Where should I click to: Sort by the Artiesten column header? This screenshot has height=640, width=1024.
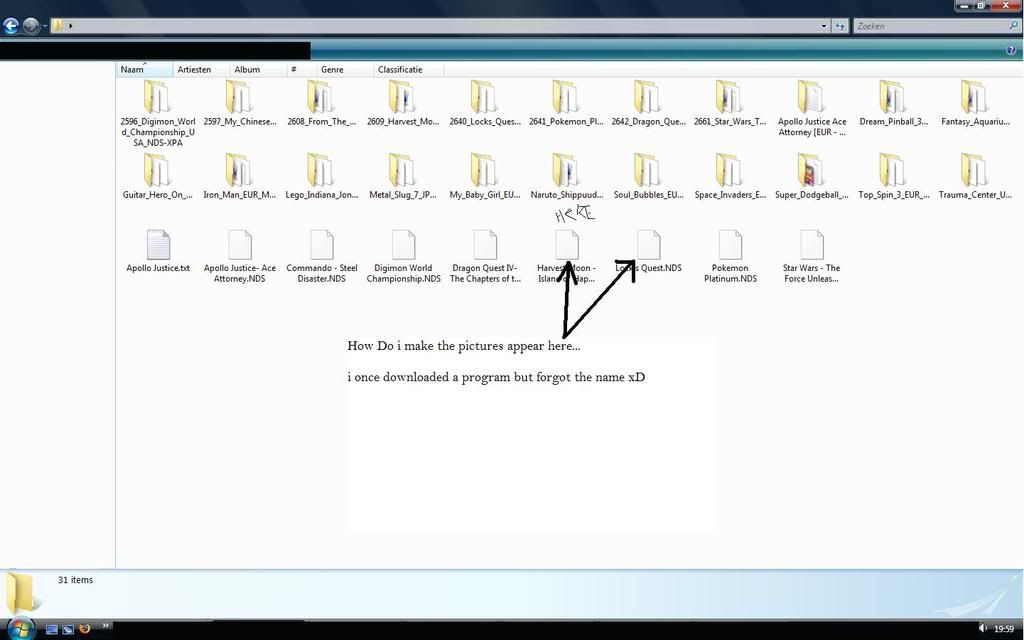click(x=202, y=69)
